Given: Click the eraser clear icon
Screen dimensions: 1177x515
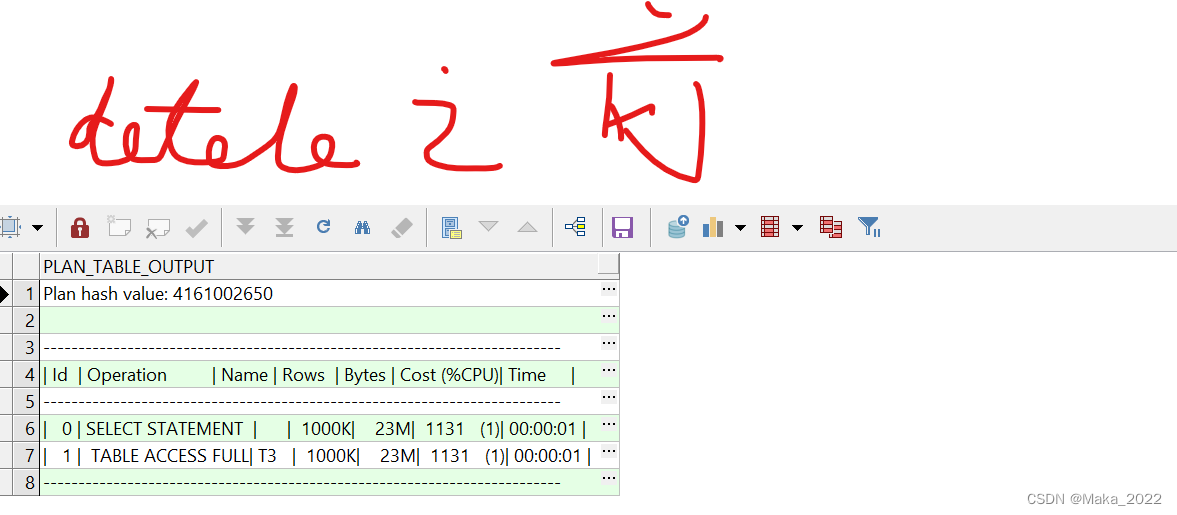Looking at the screenshot, I should 402,227.
